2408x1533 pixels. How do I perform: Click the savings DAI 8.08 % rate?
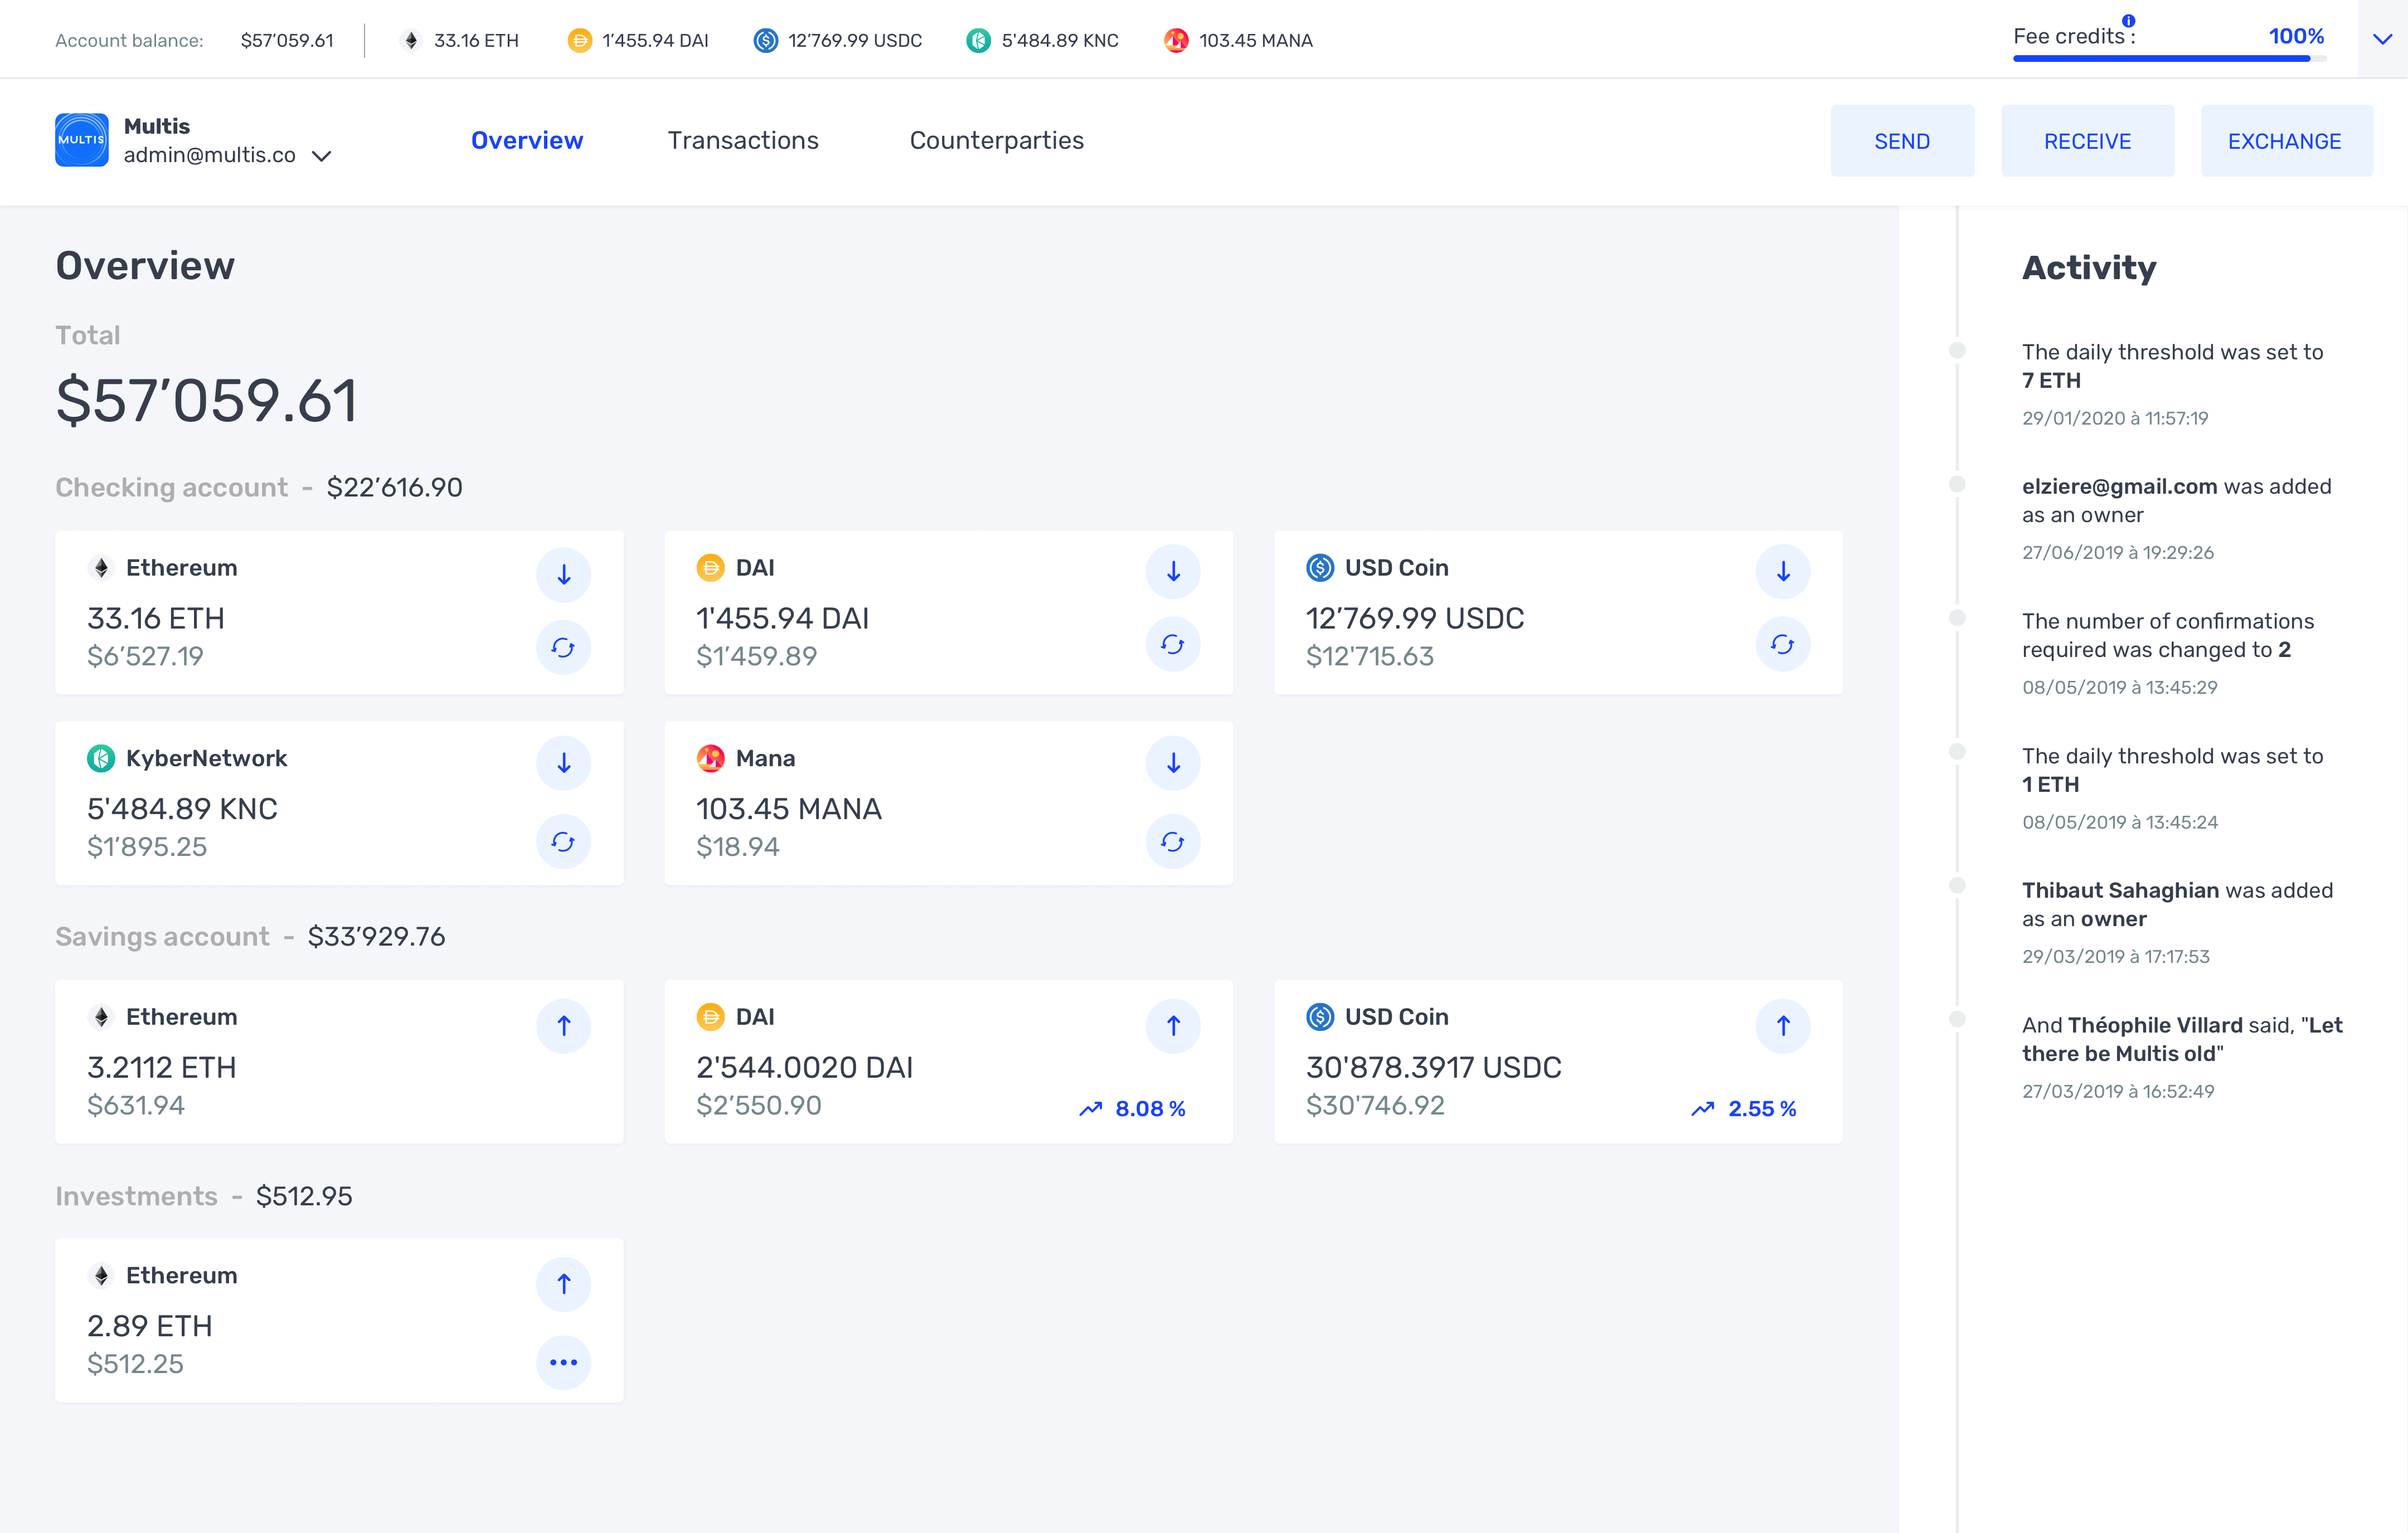click(x=1149, y=1109)
